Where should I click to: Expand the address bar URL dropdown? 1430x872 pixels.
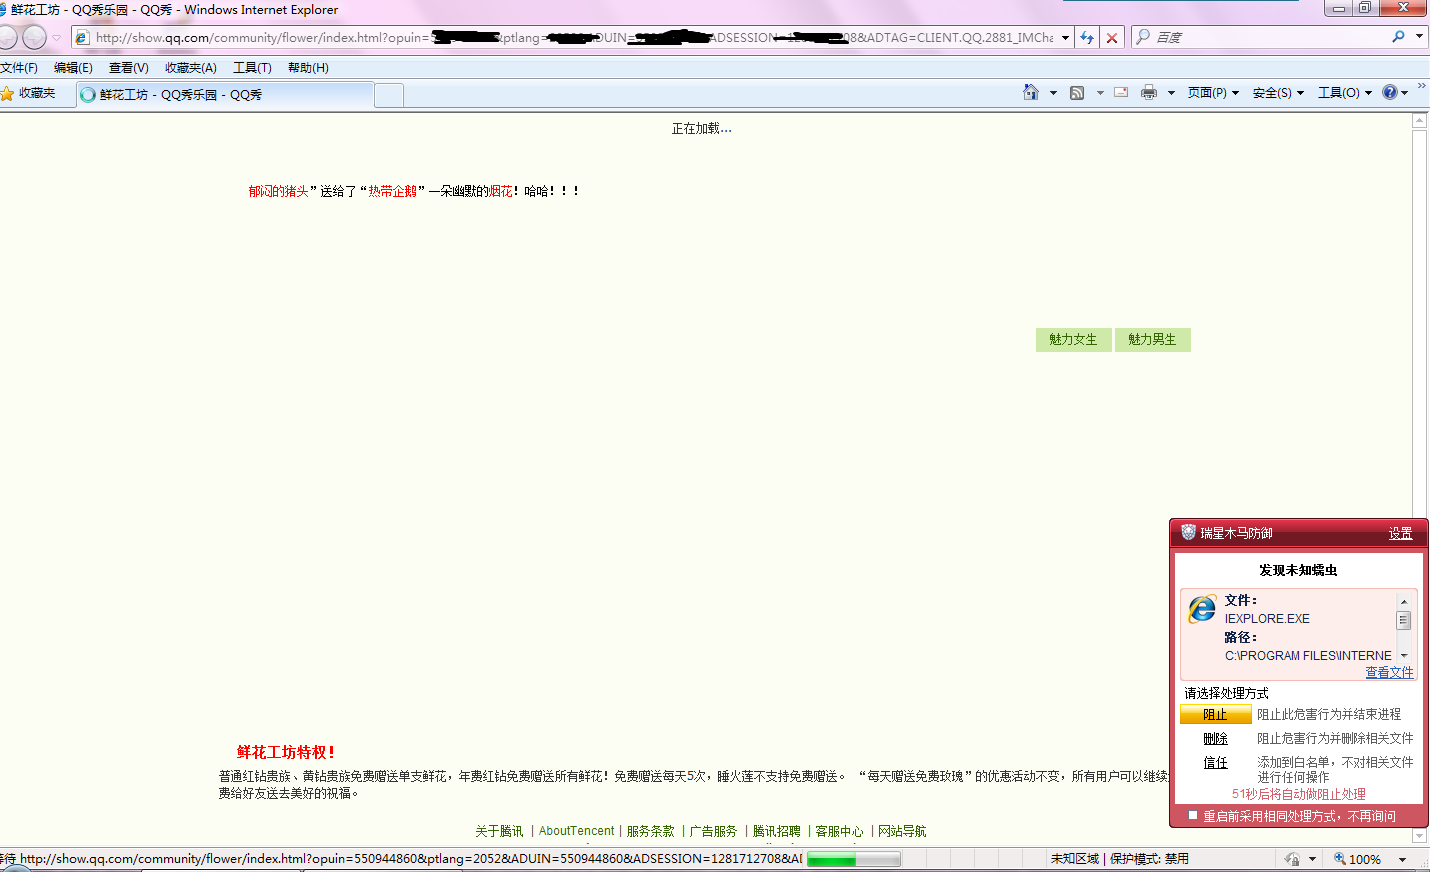click(x=1065, y=37)
